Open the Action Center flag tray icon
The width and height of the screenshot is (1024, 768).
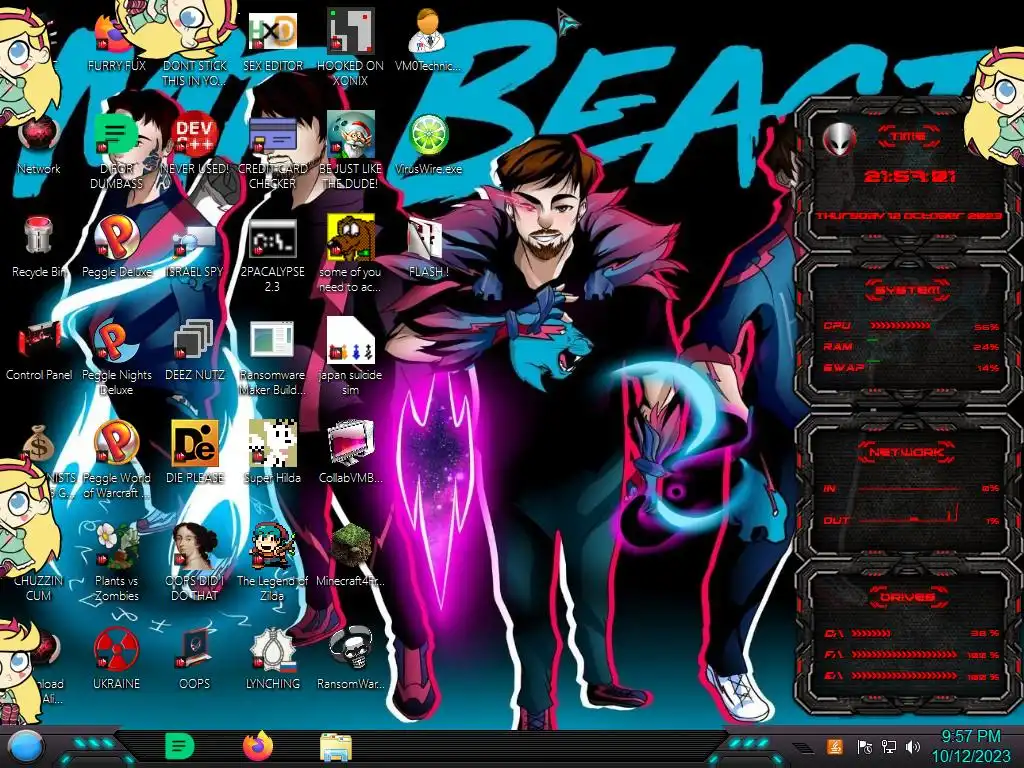tap(864, 746)
